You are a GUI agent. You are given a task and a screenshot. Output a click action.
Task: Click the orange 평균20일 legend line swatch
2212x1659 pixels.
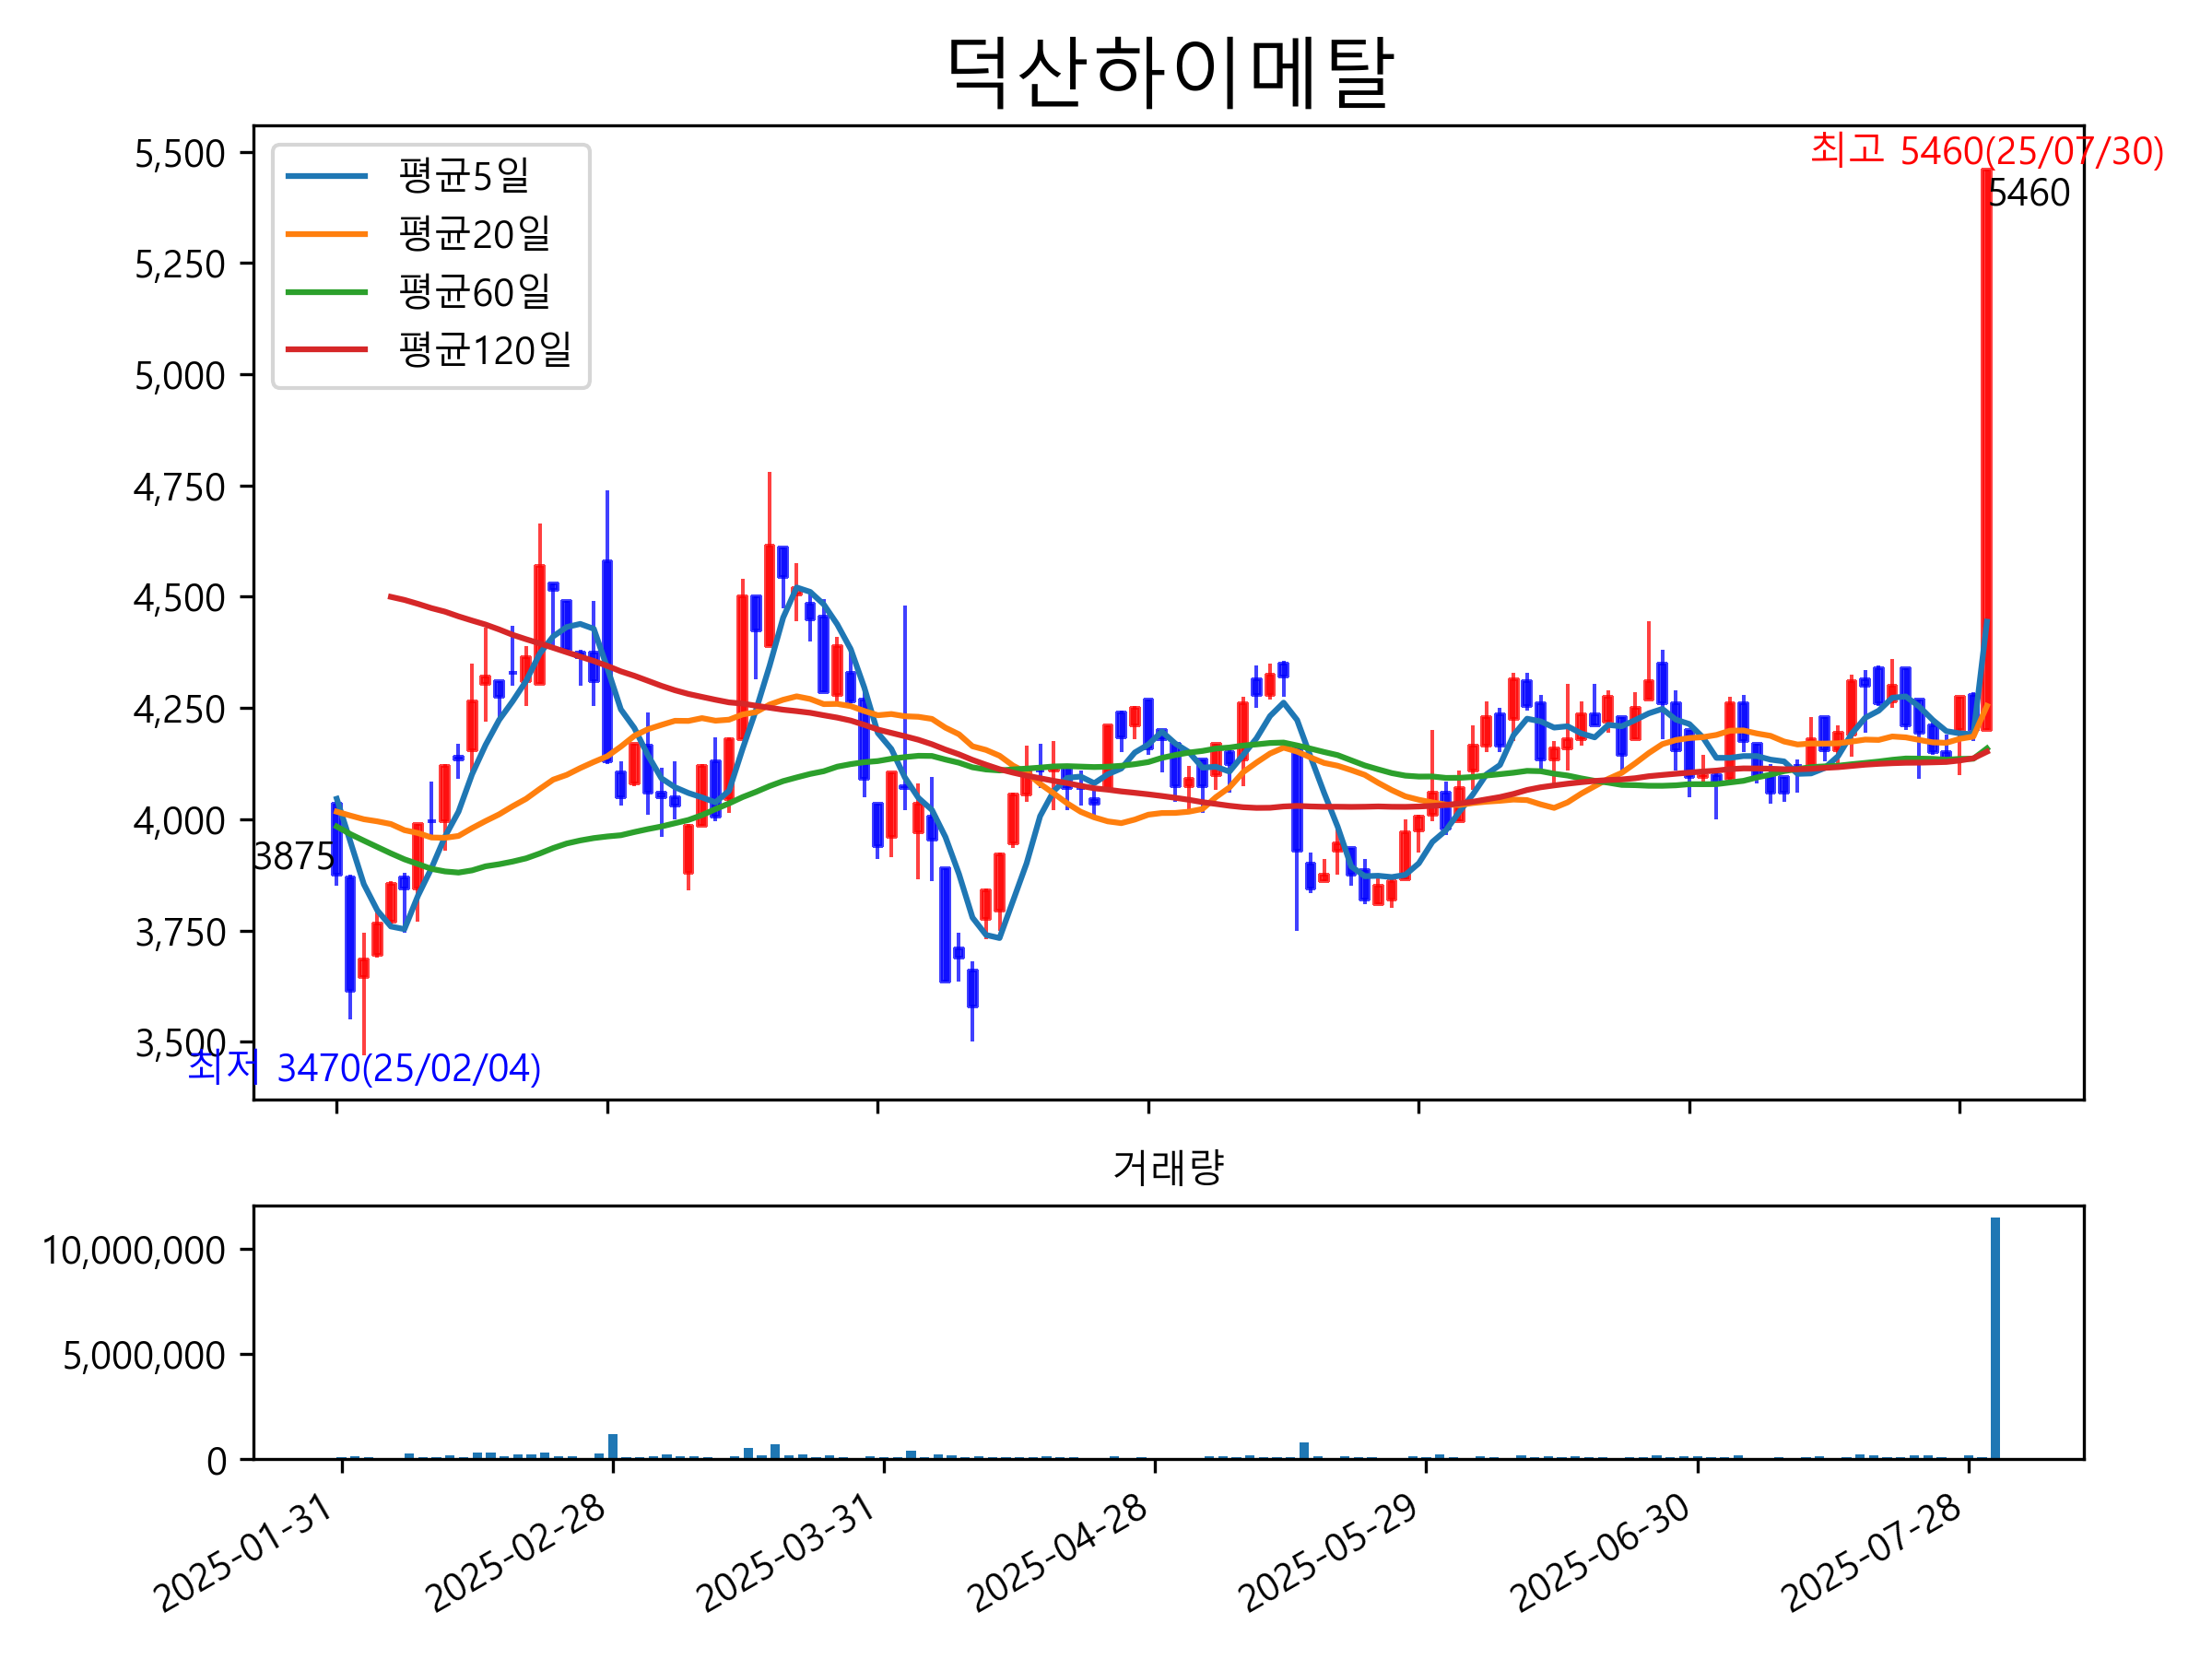[326, 235]
